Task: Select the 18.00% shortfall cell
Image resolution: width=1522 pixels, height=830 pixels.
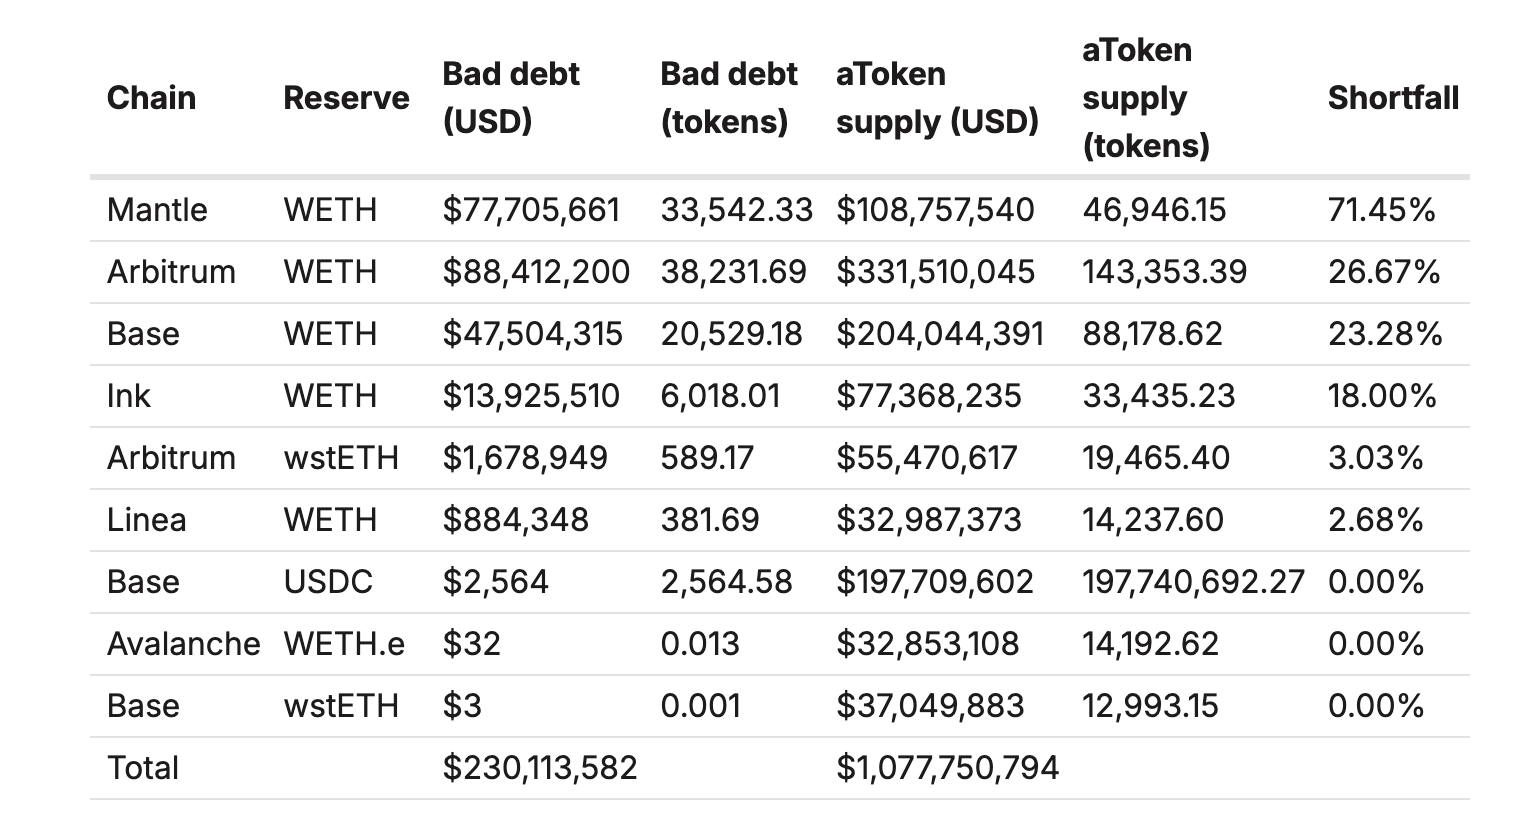Action: (x=1382, y=396)
